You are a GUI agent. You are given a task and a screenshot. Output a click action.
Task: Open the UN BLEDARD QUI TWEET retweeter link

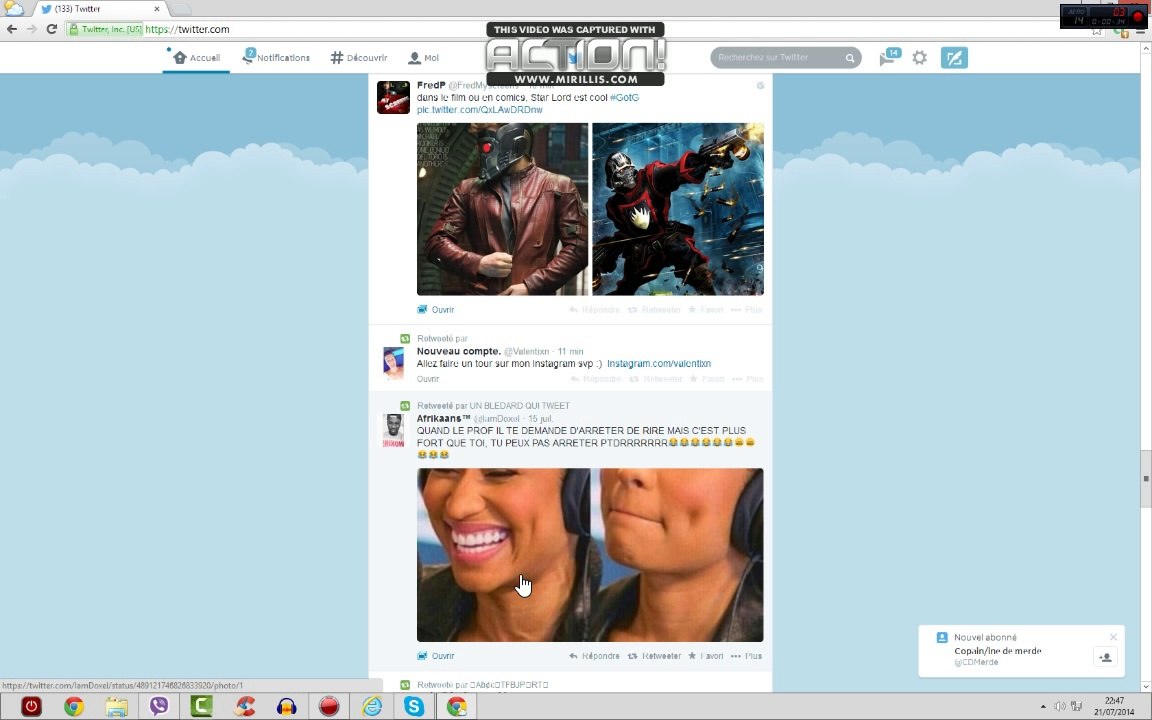519,406
